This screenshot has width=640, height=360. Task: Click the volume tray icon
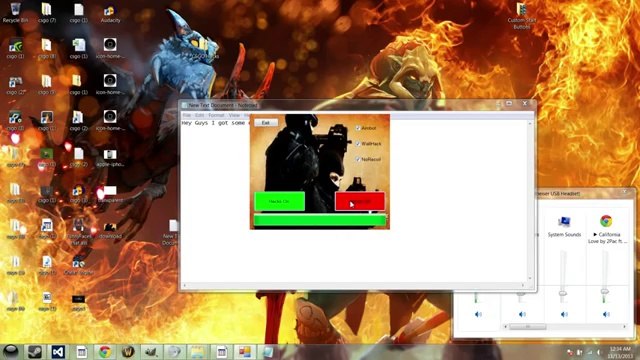(599, 352)
